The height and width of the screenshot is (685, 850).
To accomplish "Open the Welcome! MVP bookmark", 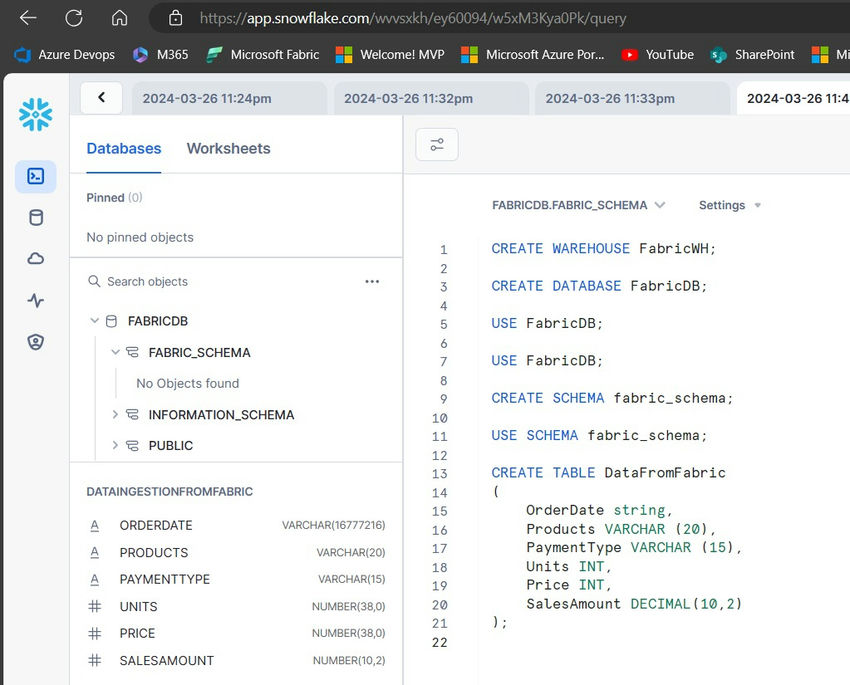I will click(x=390, y=55).
